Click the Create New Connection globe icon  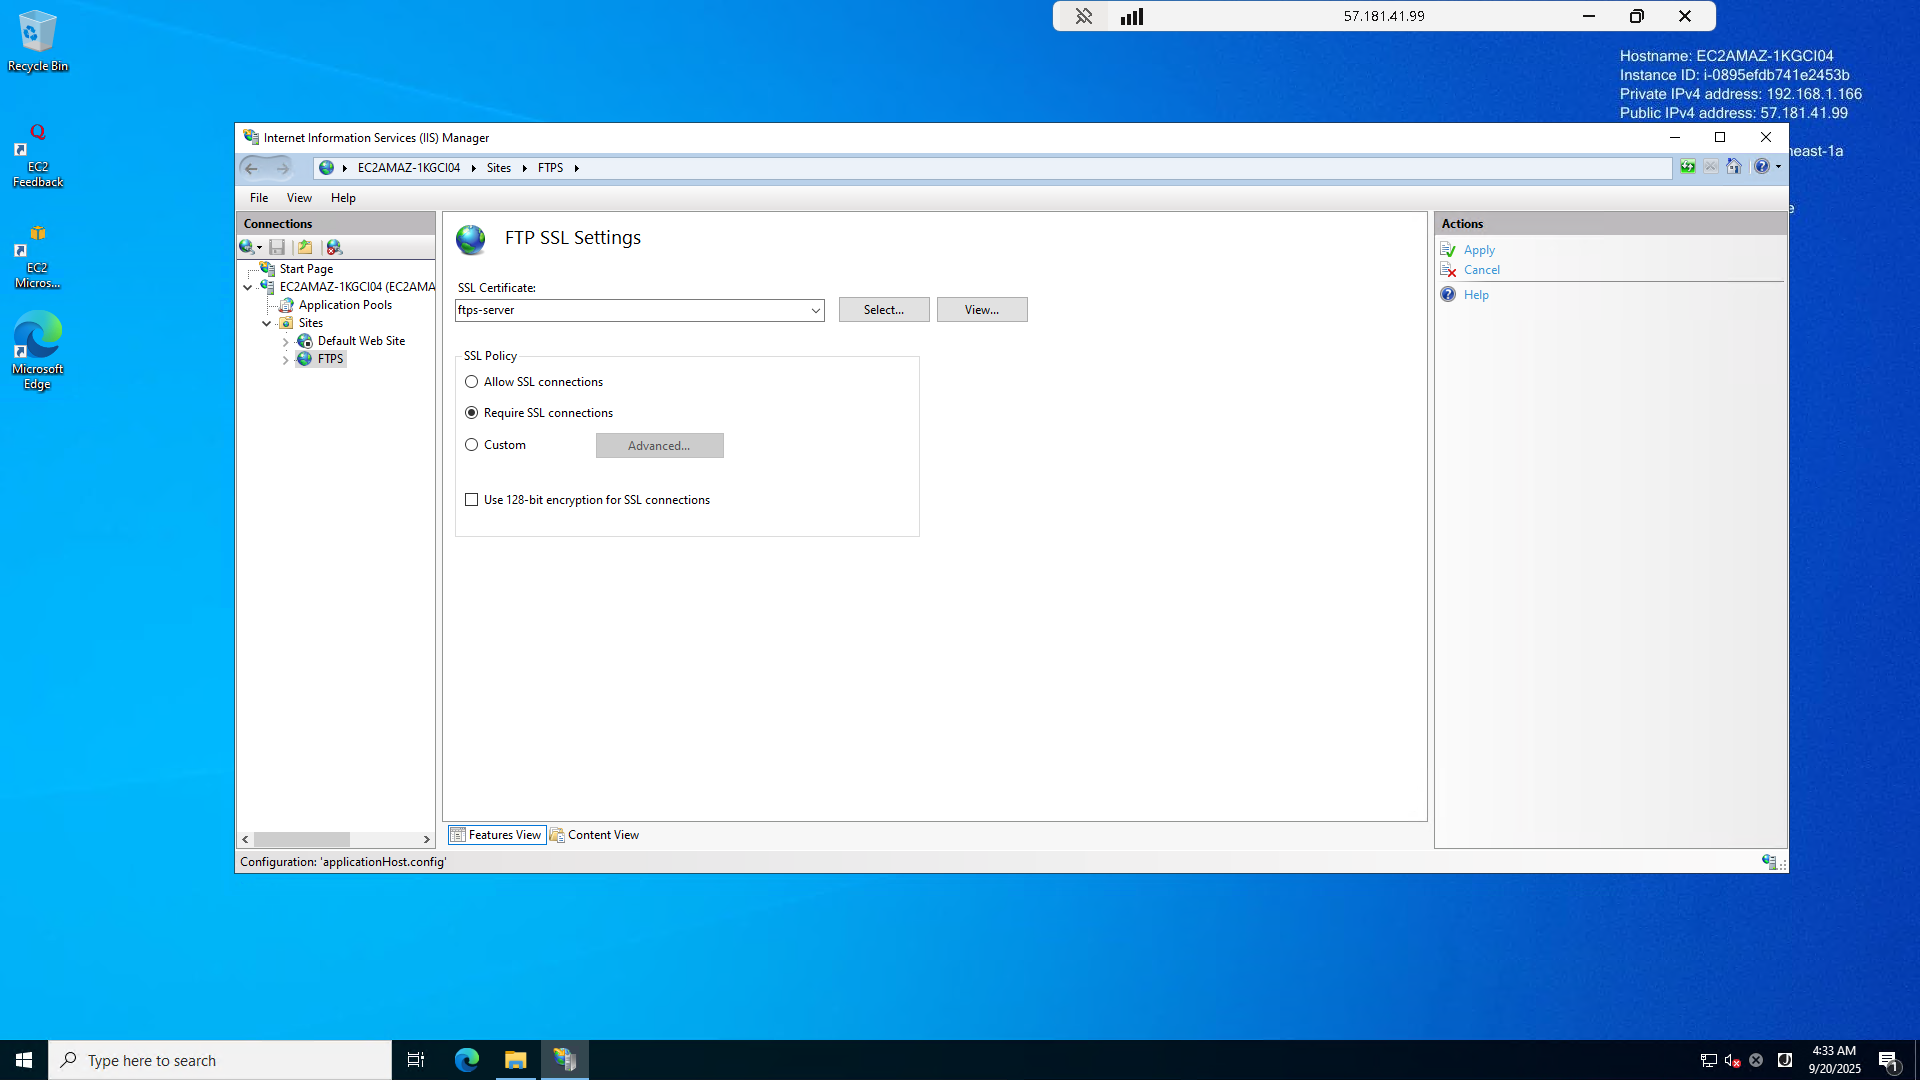(x=247, y=247)
